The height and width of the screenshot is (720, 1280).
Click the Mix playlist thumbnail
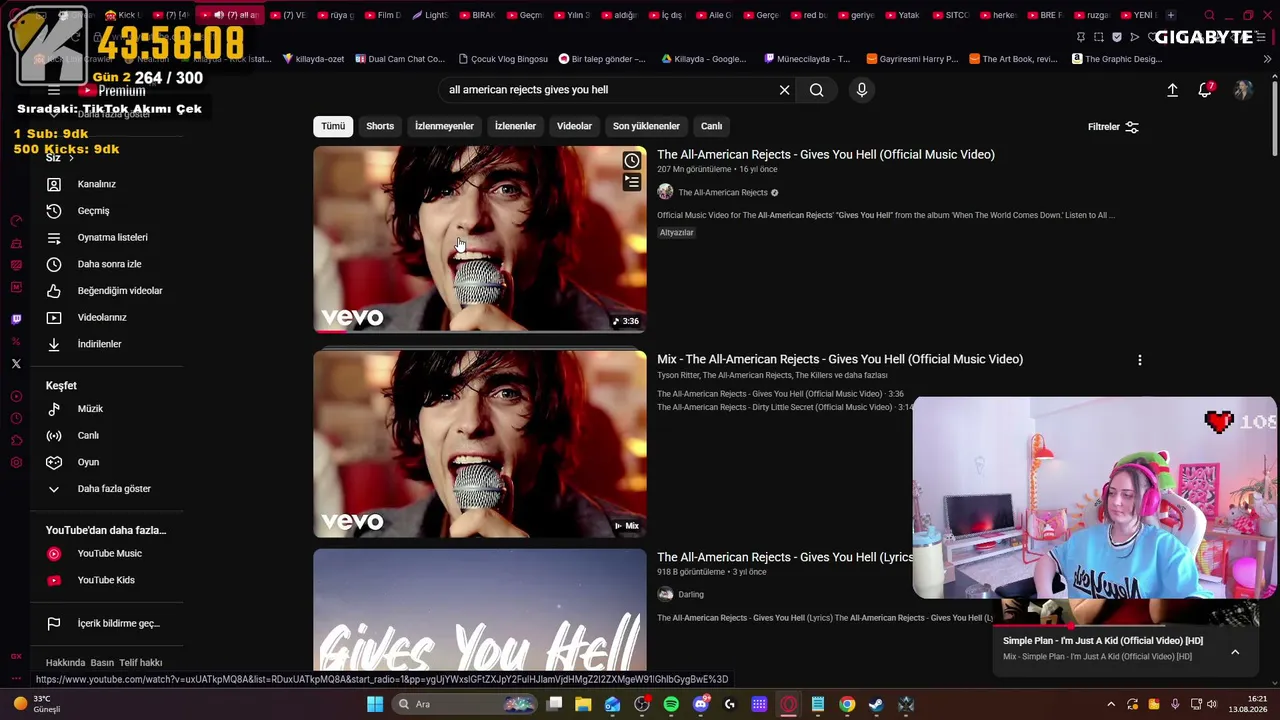pyautogui.click(x=480, y=444)
